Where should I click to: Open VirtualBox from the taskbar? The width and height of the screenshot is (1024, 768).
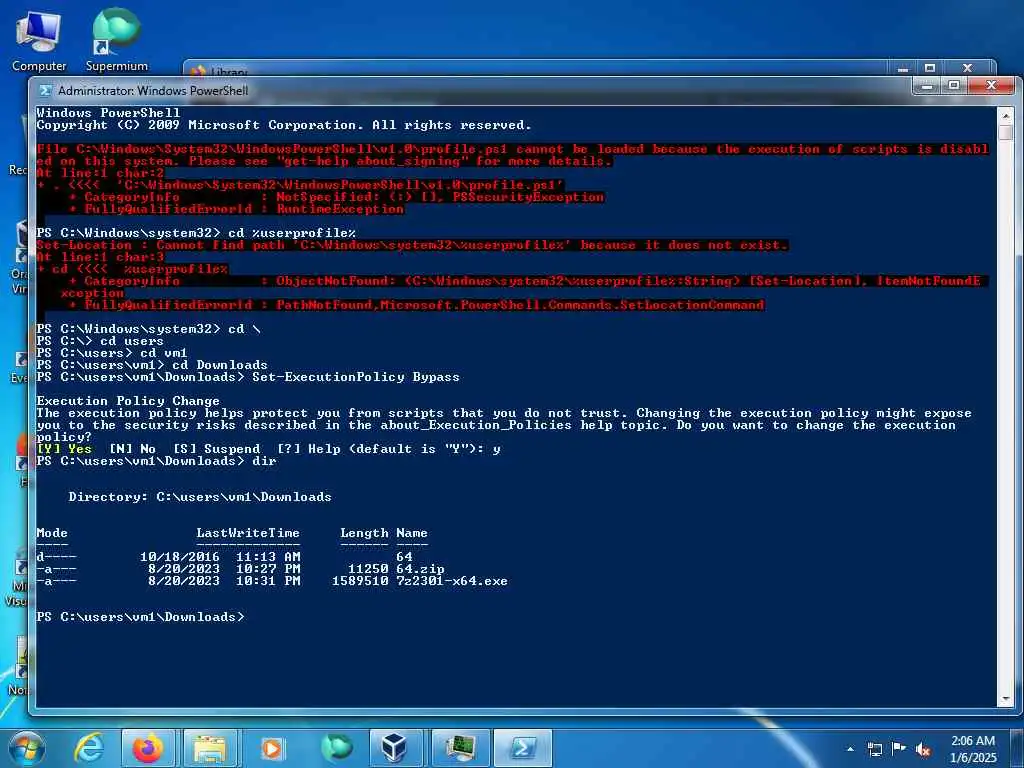coord(397,748)
